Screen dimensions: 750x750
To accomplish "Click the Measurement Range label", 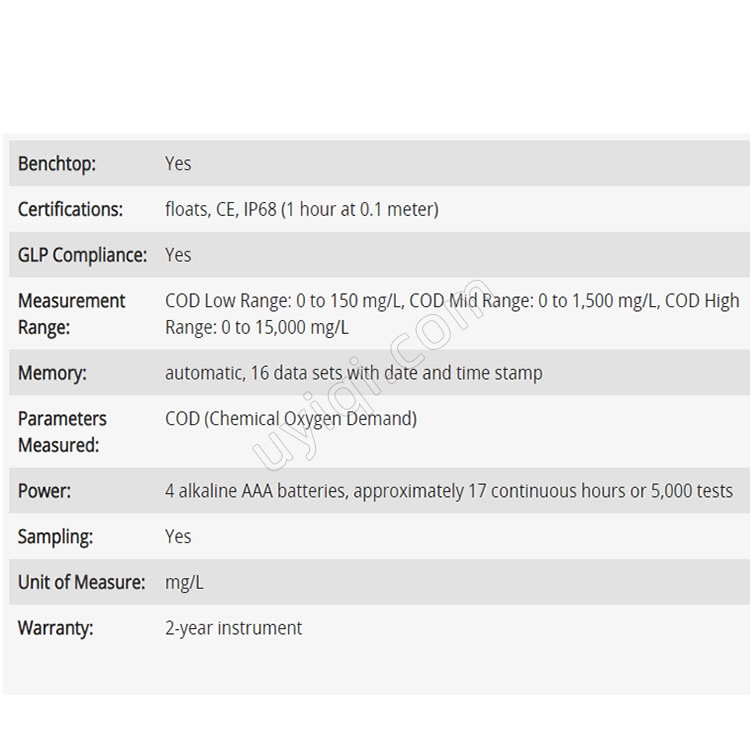I will 71,314.
